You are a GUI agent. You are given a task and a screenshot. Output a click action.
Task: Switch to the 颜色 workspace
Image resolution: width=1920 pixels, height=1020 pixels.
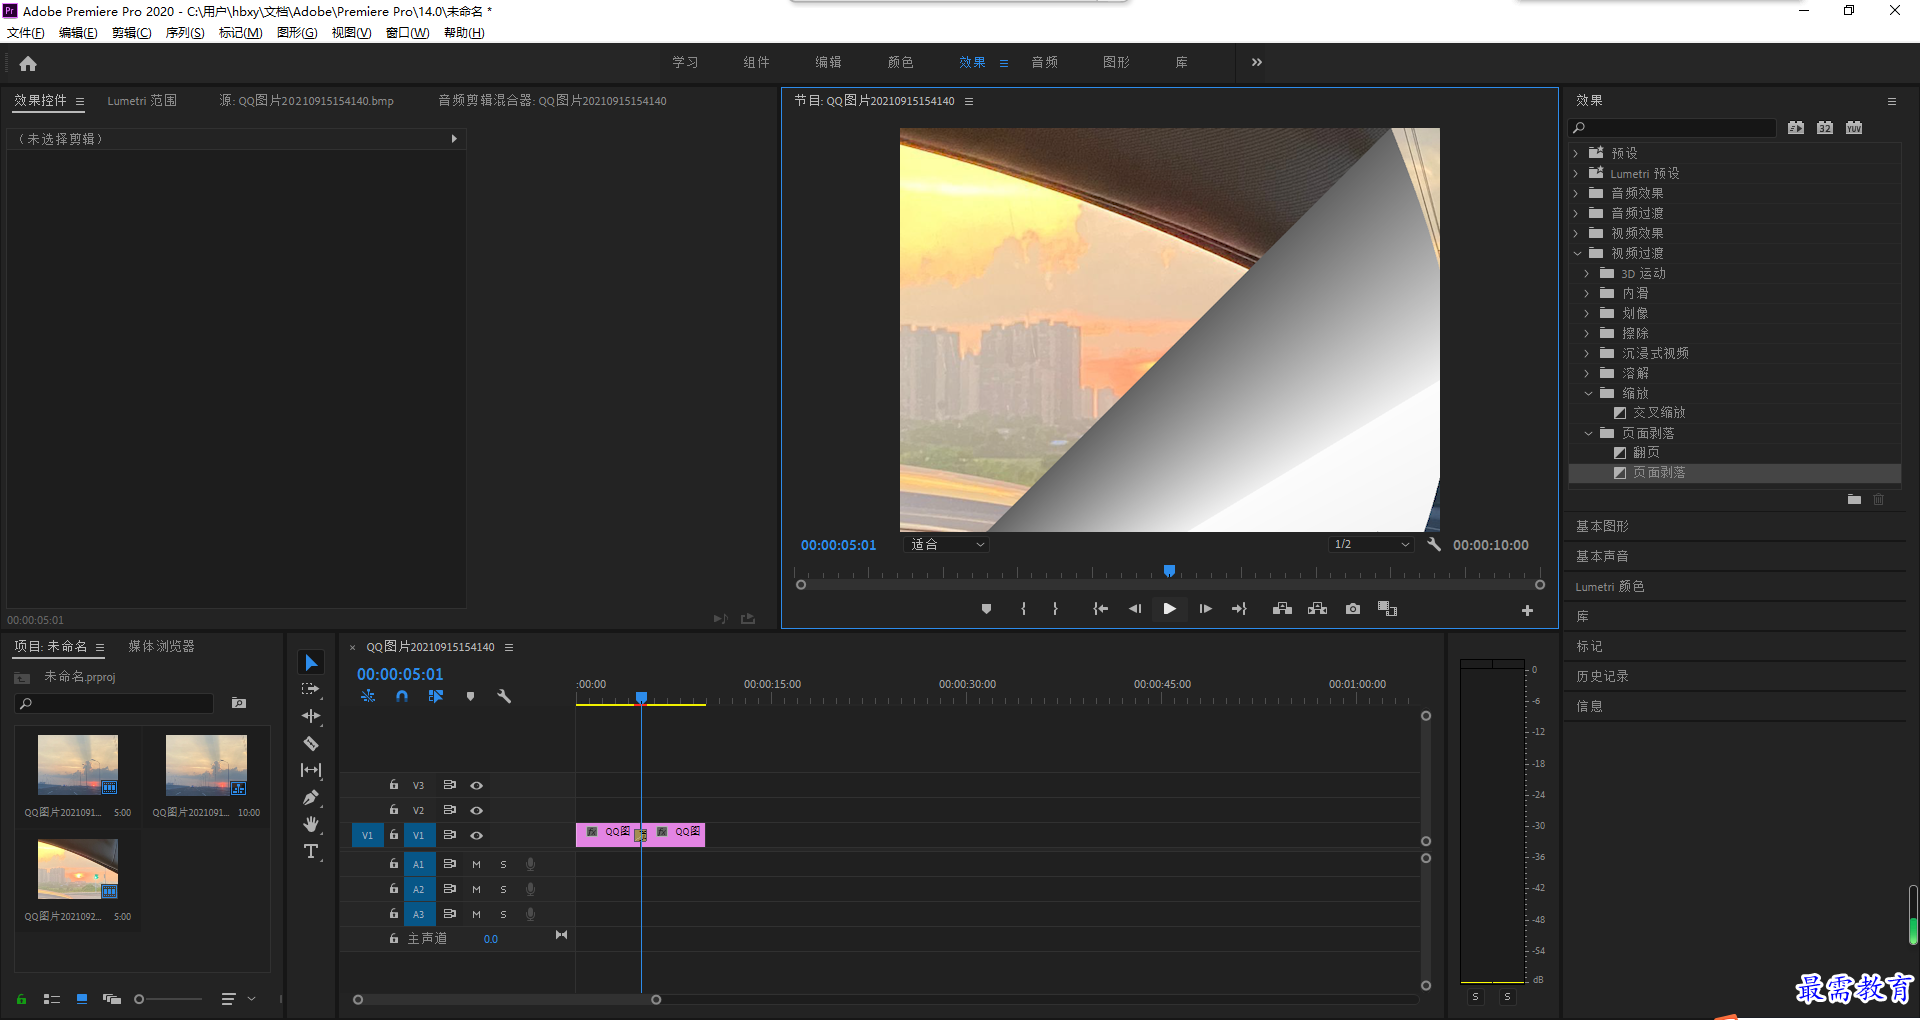coord(900,62)
